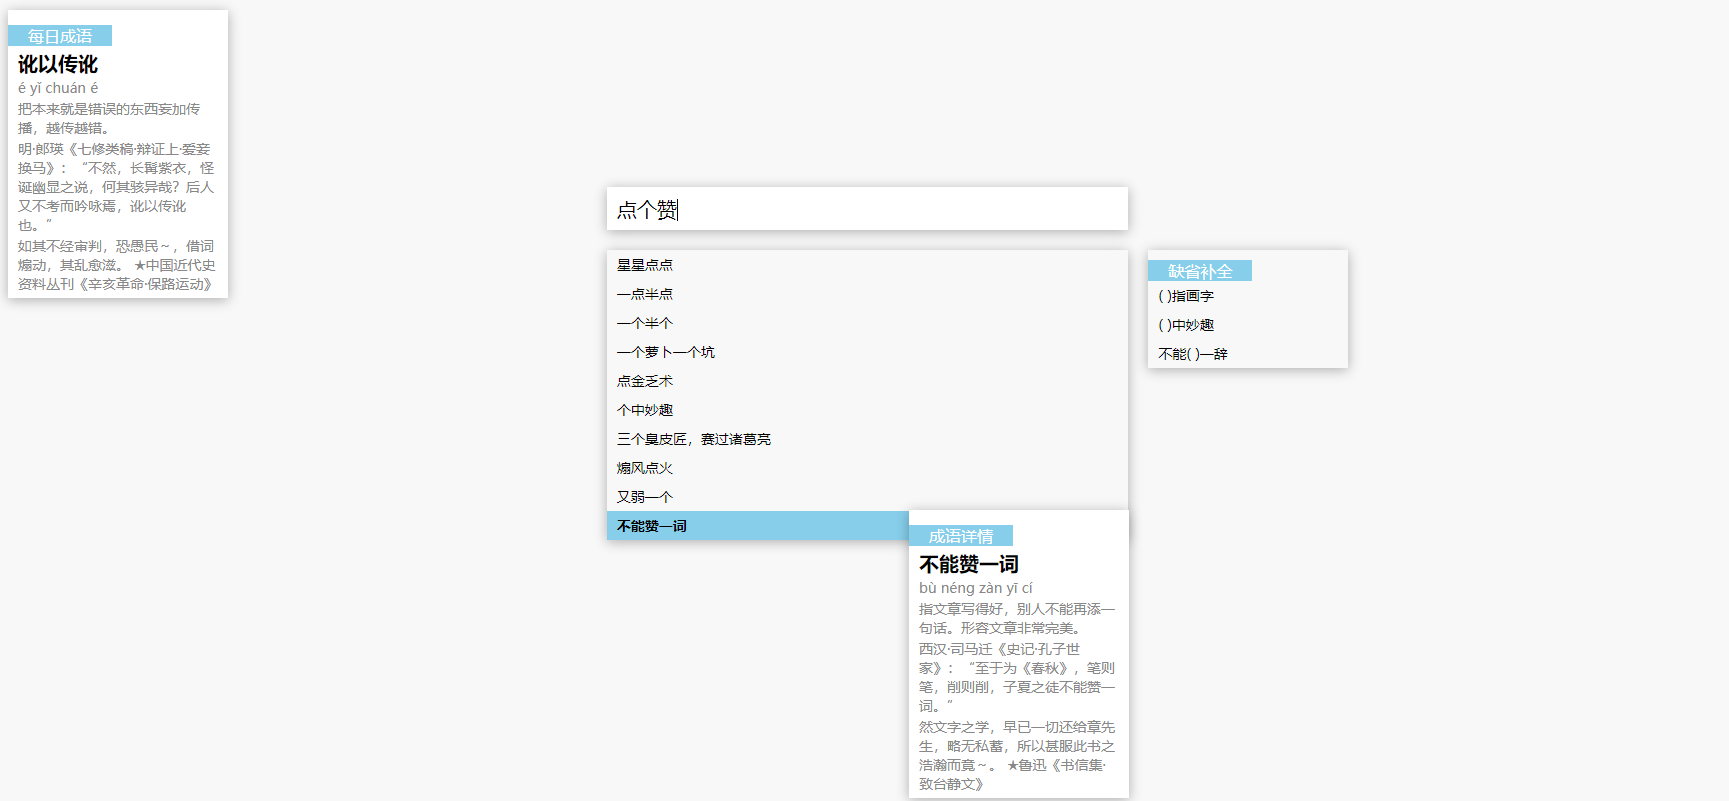
Task: Select the suggestion 三个臭皮匠，赛过诸葛亮
Action: coord(867,439)
